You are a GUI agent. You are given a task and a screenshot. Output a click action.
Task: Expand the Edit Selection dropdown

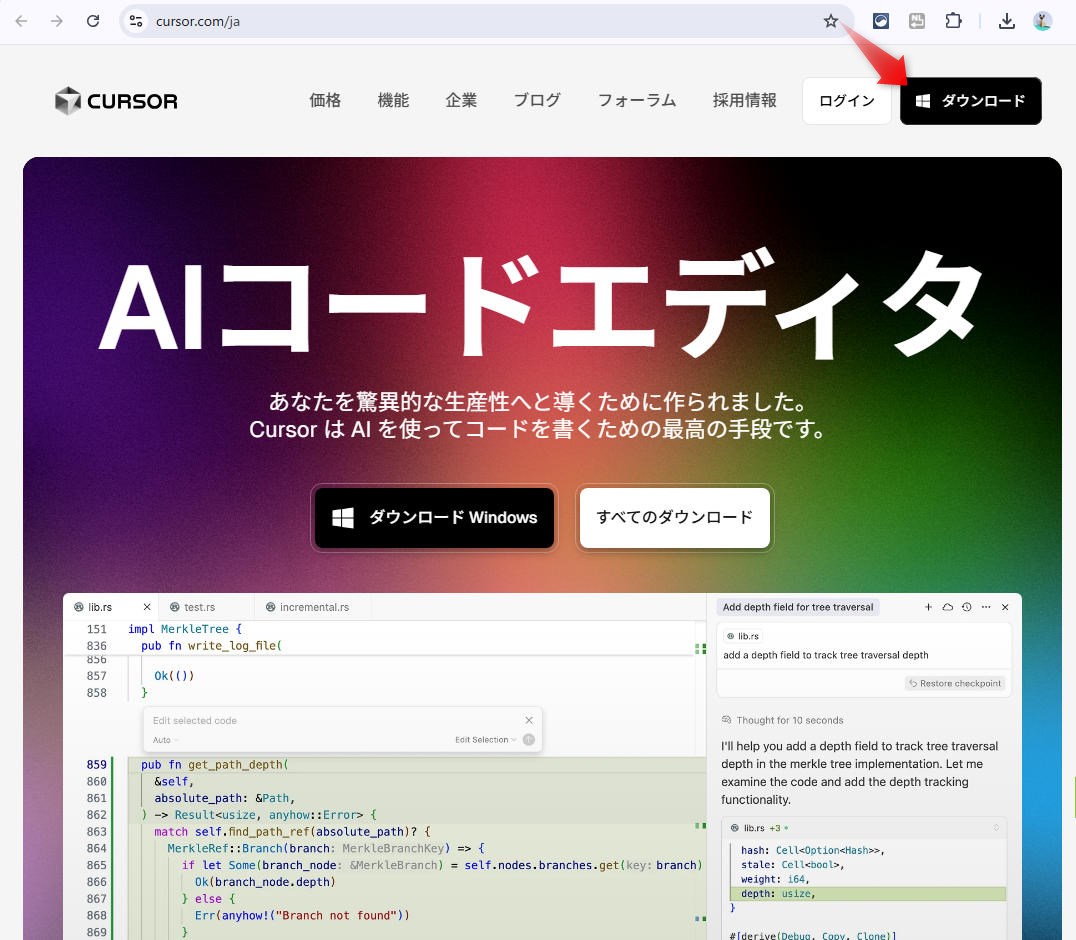point(486,740)
